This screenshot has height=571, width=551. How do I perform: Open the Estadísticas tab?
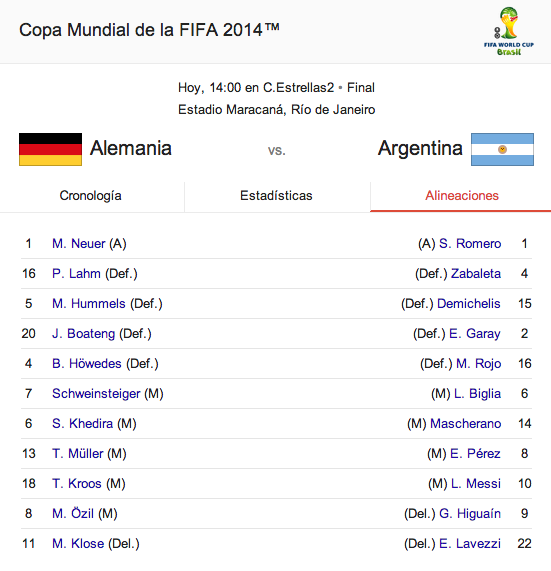coord(276,196)
